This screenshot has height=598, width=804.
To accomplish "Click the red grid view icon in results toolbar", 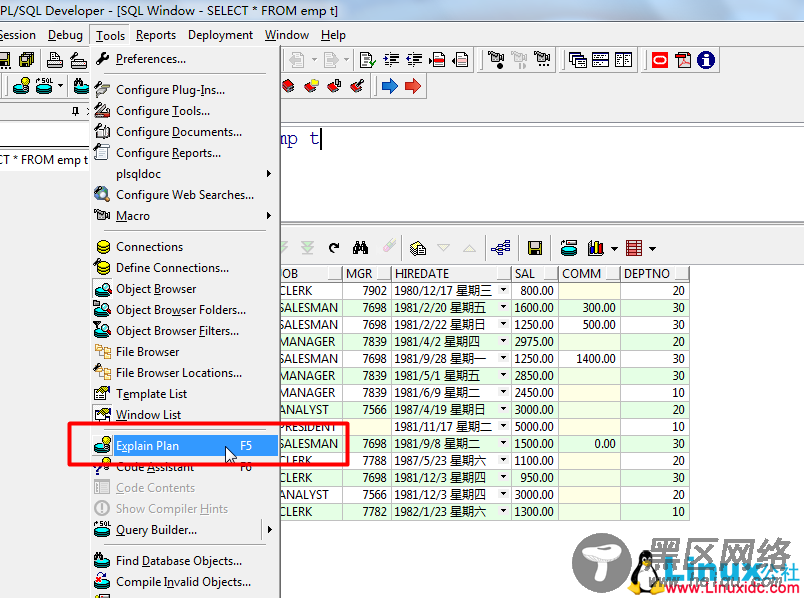I will [634, 248].
